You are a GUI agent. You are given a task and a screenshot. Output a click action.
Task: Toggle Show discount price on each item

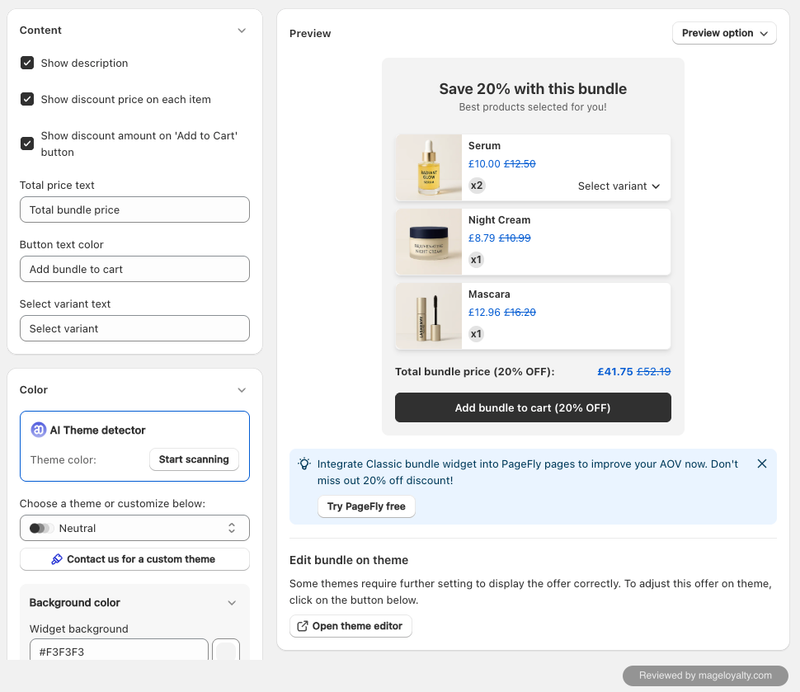(27, 99)
